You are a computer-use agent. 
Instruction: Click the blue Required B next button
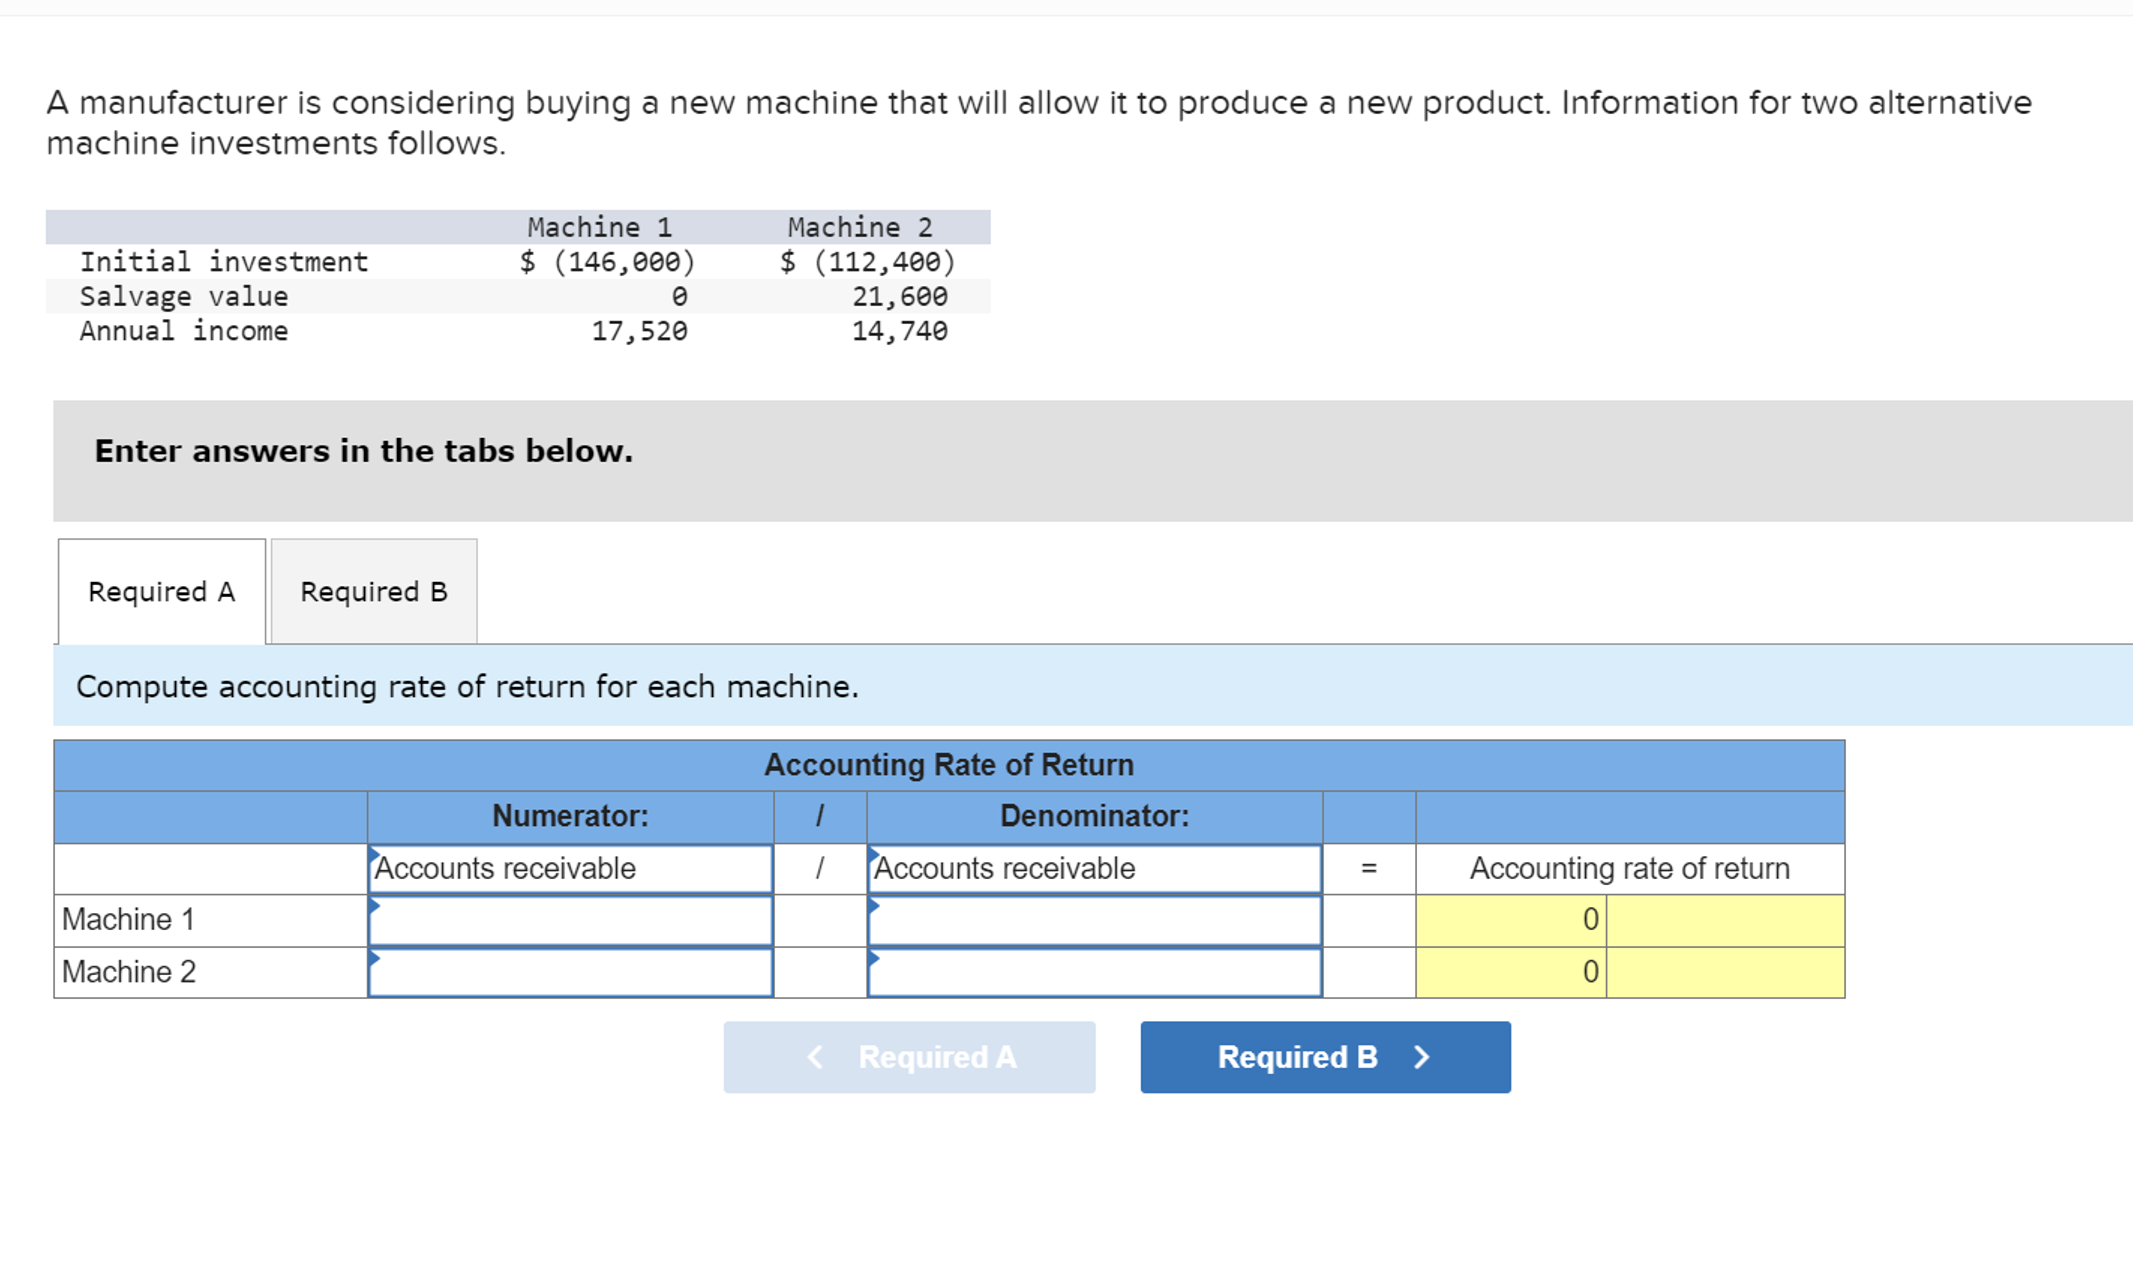pyautogui.click(x=1324, y=1057)
